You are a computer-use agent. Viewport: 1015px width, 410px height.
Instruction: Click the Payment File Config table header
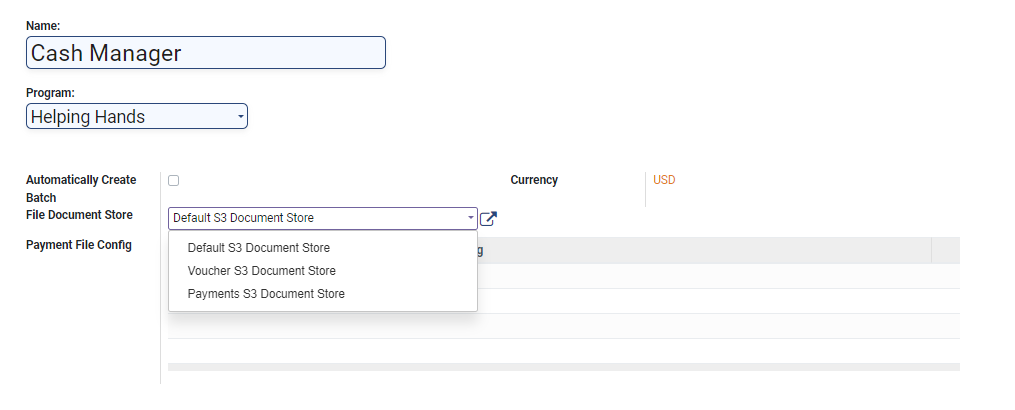(x=700, y=250)
